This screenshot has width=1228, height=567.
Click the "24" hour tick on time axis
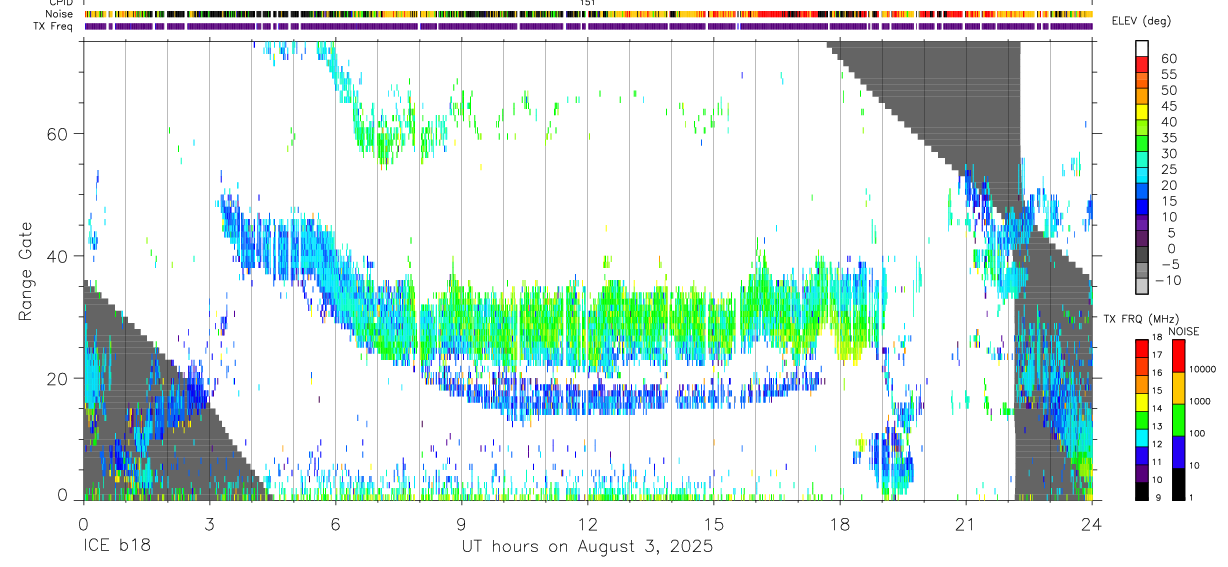pos(1091,523)
